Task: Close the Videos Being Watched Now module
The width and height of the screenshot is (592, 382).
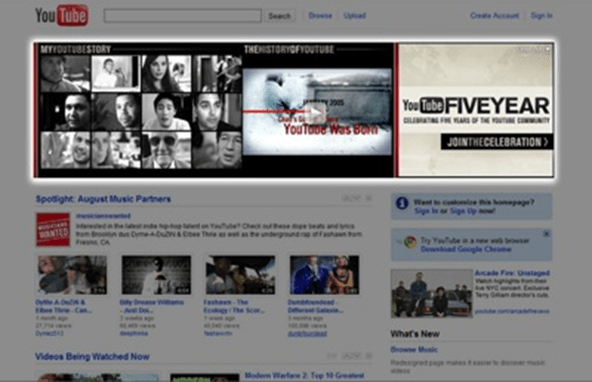Action: (x=369, y=356)
